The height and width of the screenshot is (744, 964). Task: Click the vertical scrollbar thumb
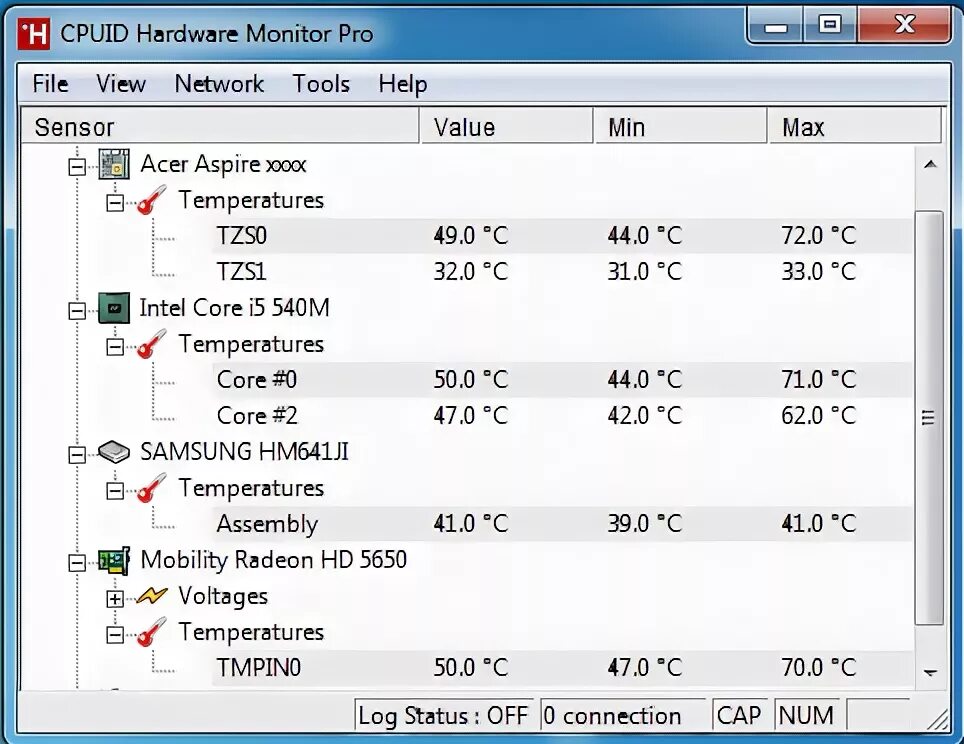coord(929,418)
